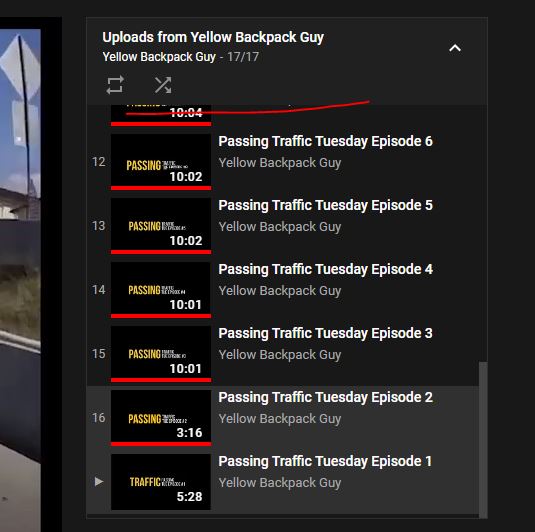Open Passing Traffic Tuesday Episode 5 title
Viewport: 535px width, 532px height.
click(326, 205)
